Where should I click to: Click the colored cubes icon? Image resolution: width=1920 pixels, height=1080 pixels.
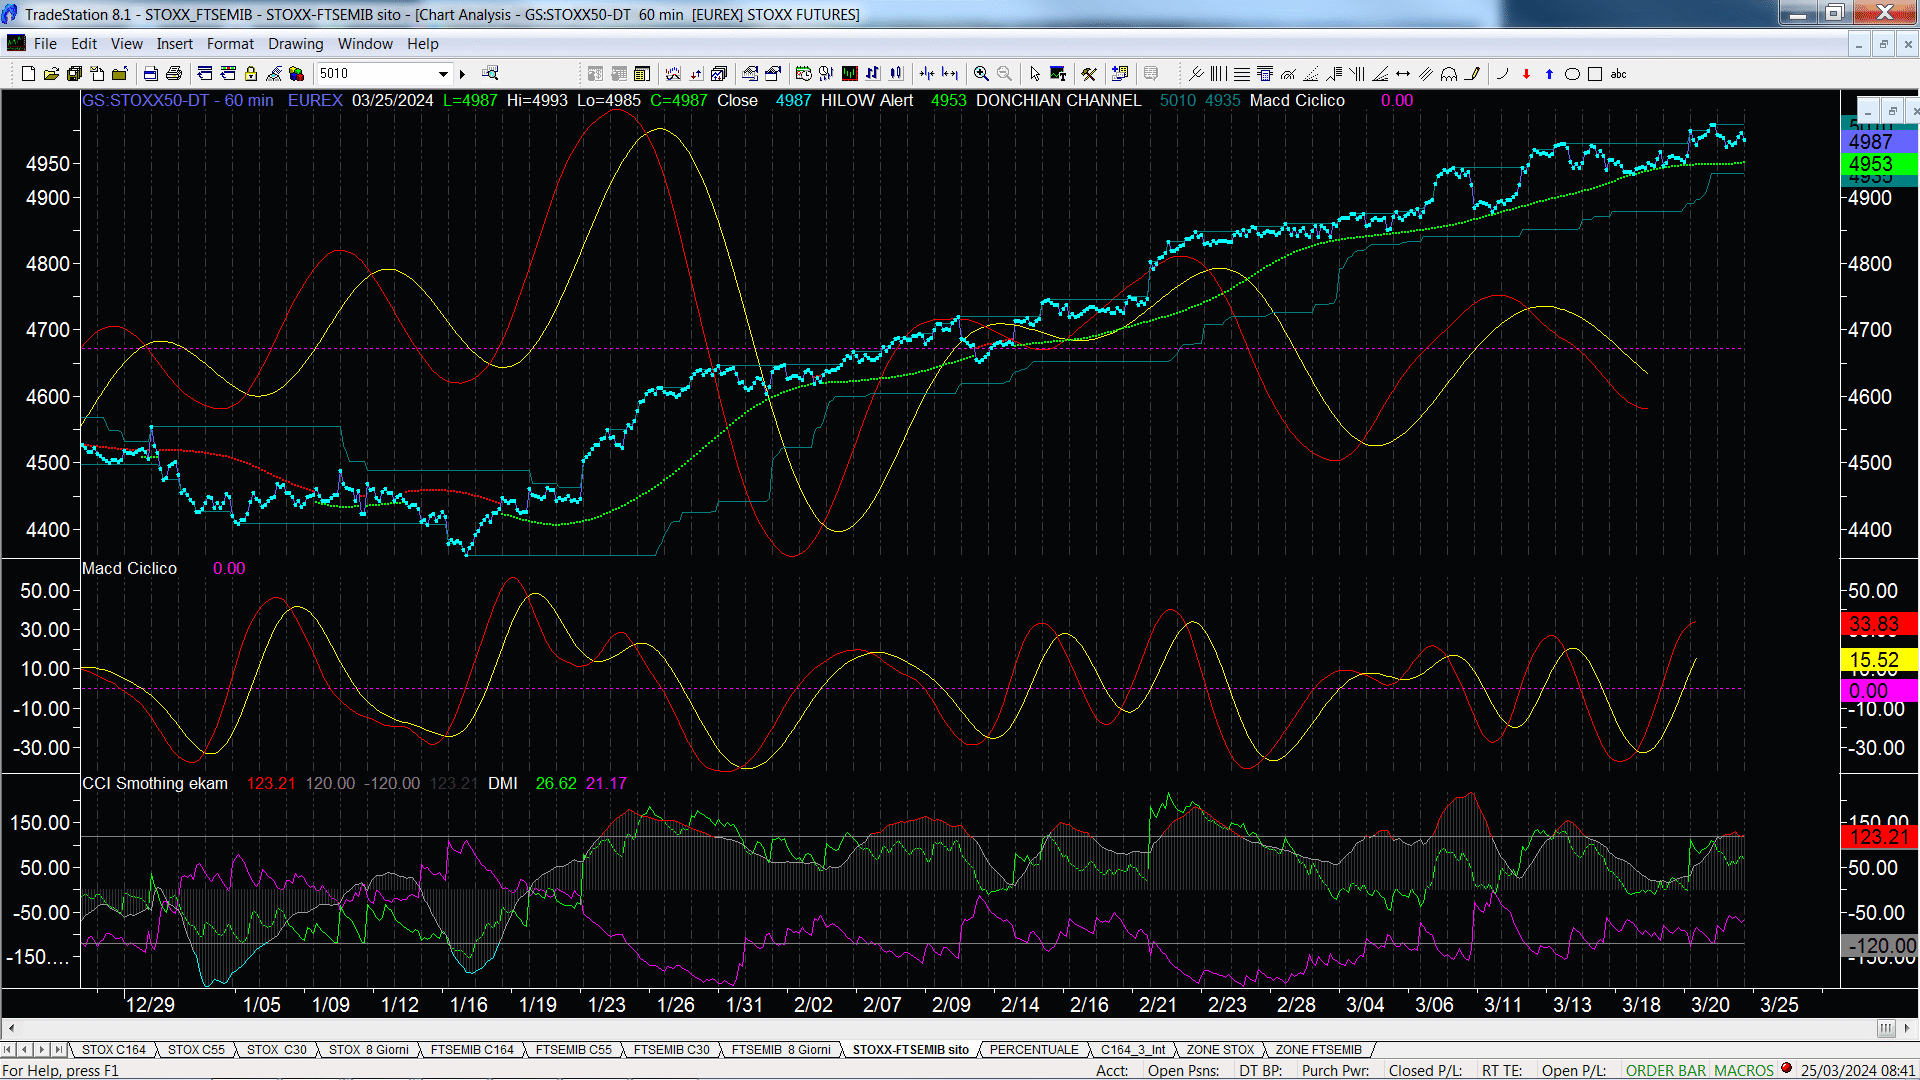click(x=297, y=74)
